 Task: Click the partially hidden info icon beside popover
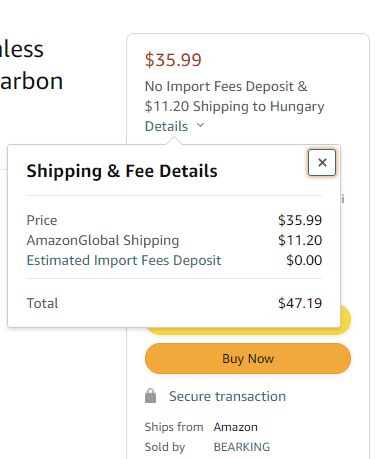pos(343,199)
